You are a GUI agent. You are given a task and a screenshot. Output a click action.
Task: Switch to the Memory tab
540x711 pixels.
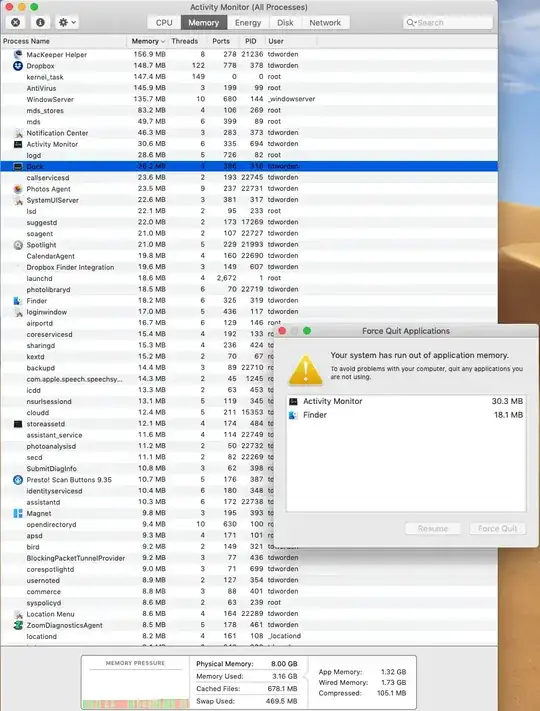204,23
